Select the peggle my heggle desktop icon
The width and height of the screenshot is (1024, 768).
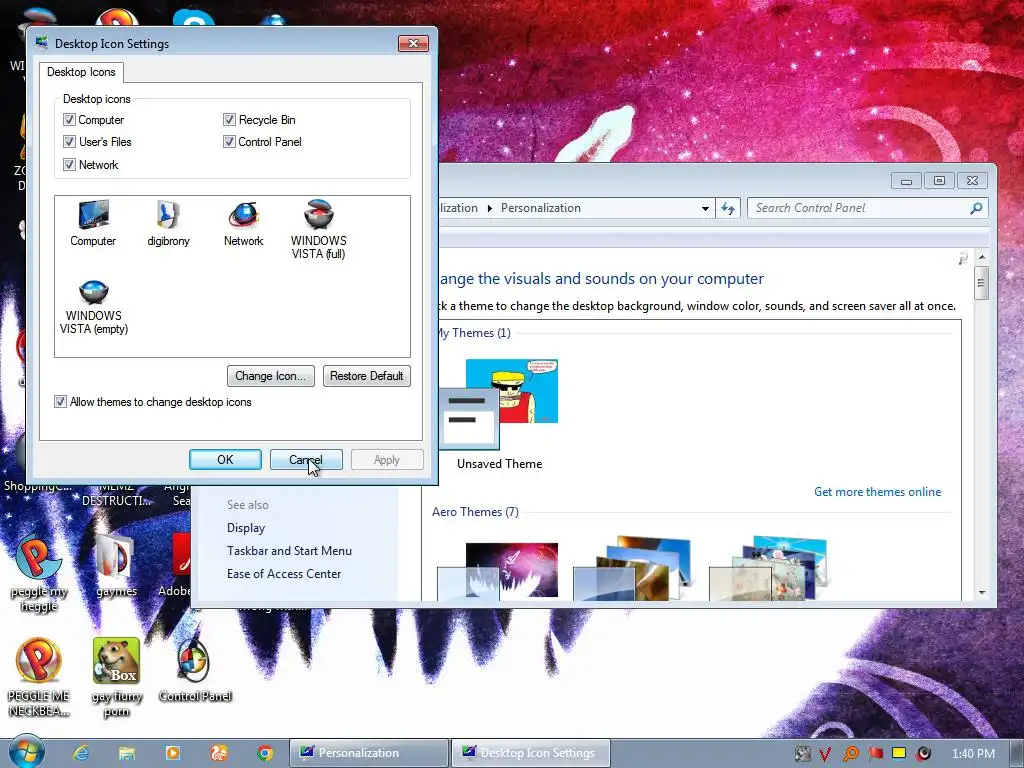pos(39,573)
